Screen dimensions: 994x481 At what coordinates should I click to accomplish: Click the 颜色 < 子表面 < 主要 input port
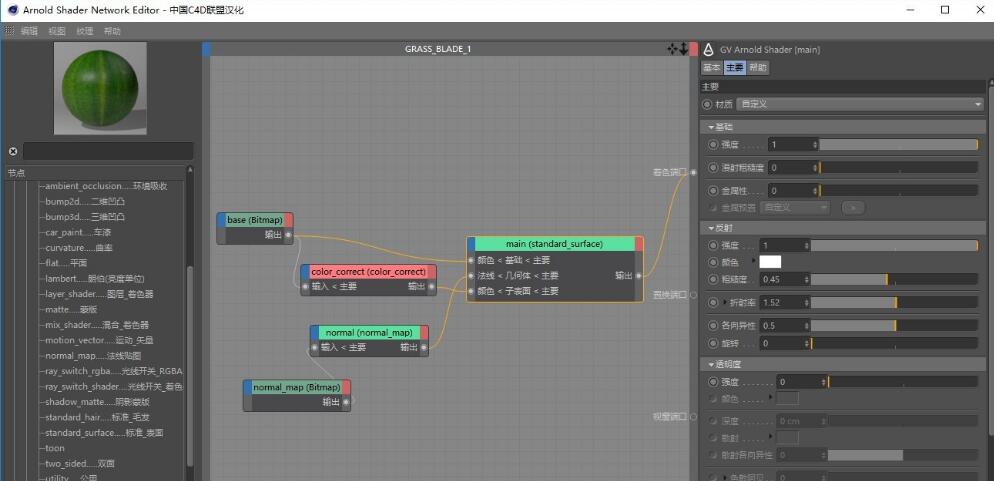[471, 292]
